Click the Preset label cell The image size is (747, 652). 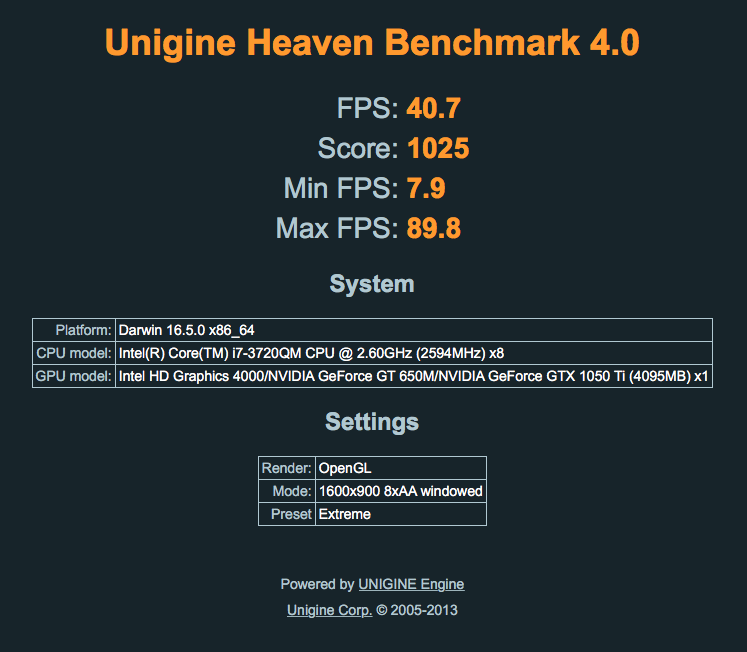point(287,514)
